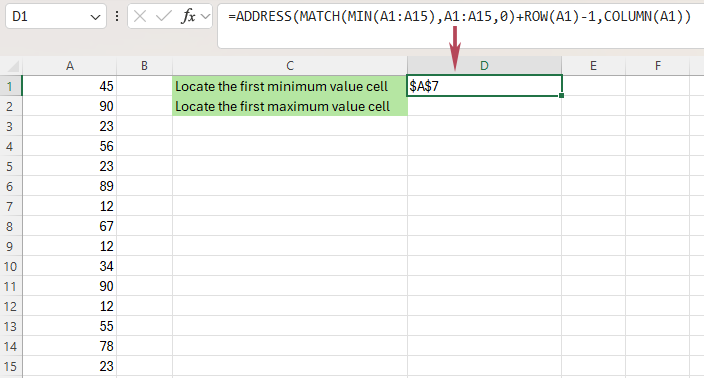Select row 10 header
The height and width of the screenshot is (378, 704).
(11, 266)
